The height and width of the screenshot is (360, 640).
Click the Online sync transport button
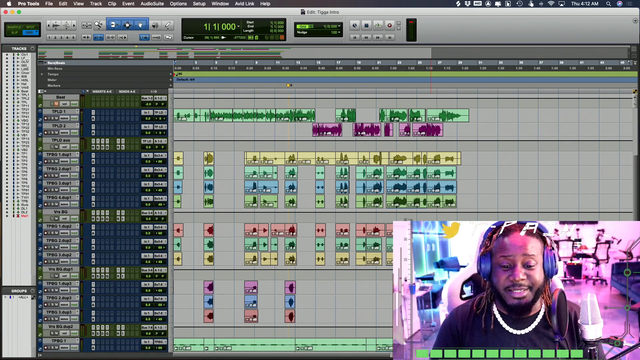pos(354,25)
